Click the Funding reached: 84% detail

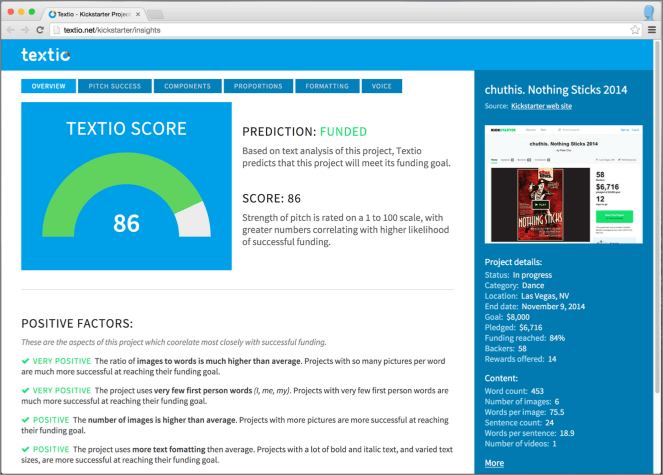525,338
